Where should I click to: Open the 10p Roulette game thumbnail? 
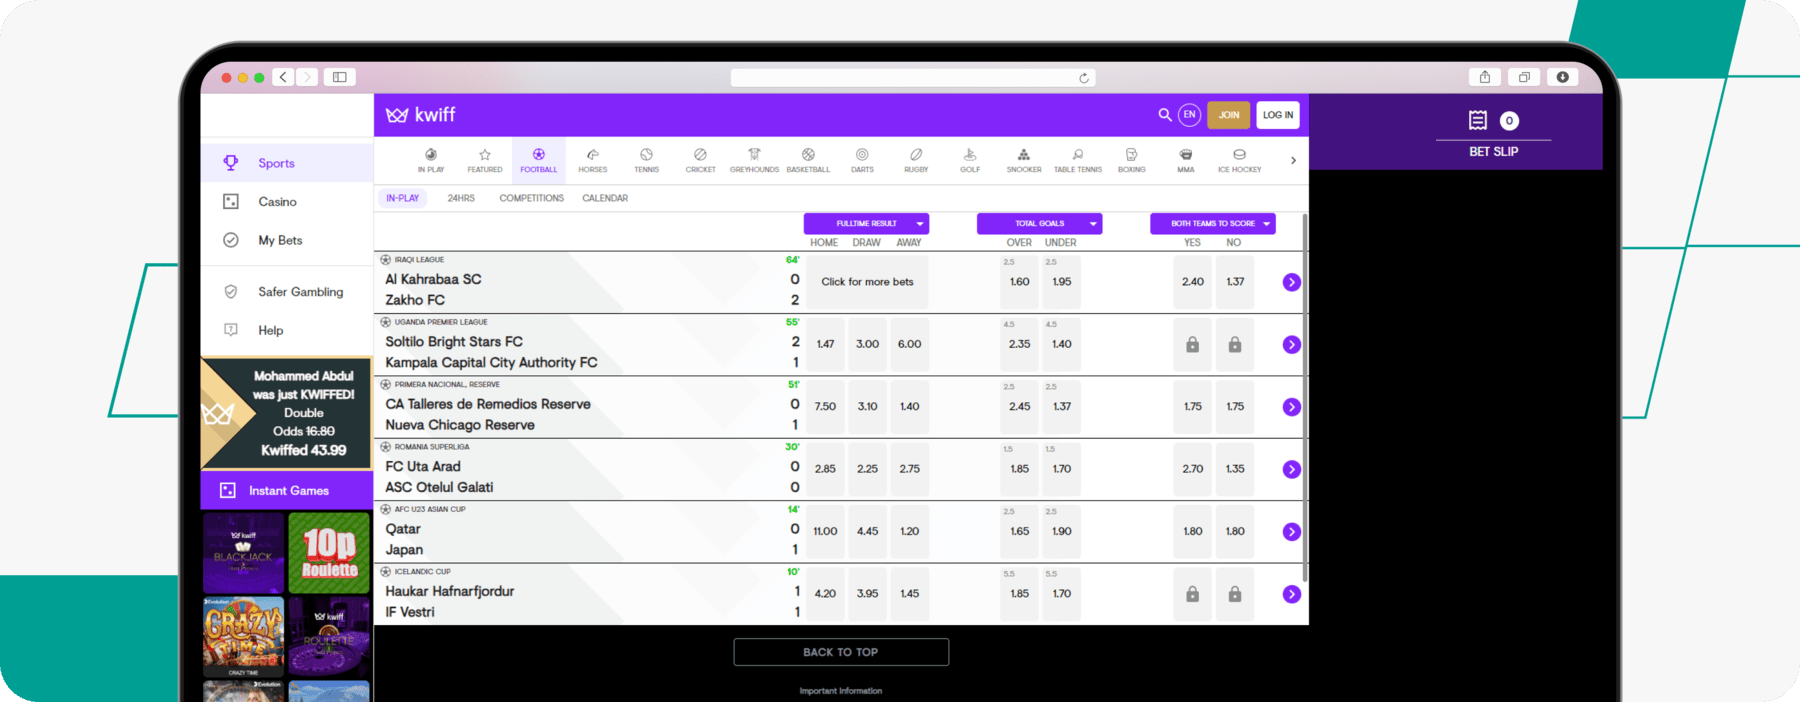click(329, 553)
